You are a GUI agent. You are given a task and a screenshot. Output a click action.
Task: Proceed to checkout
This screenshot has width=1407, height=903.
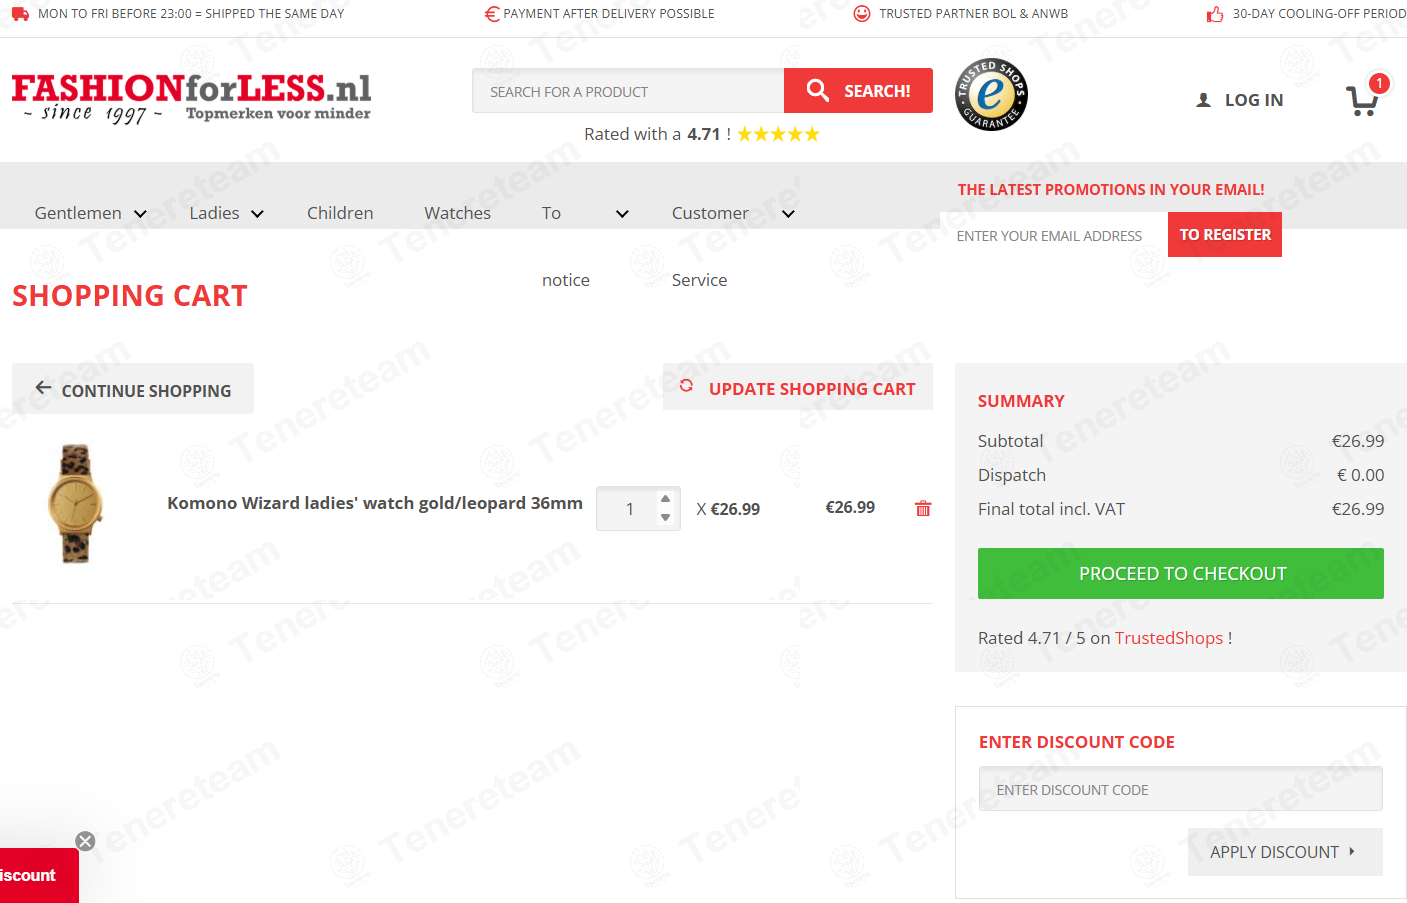click(1181, 574)
